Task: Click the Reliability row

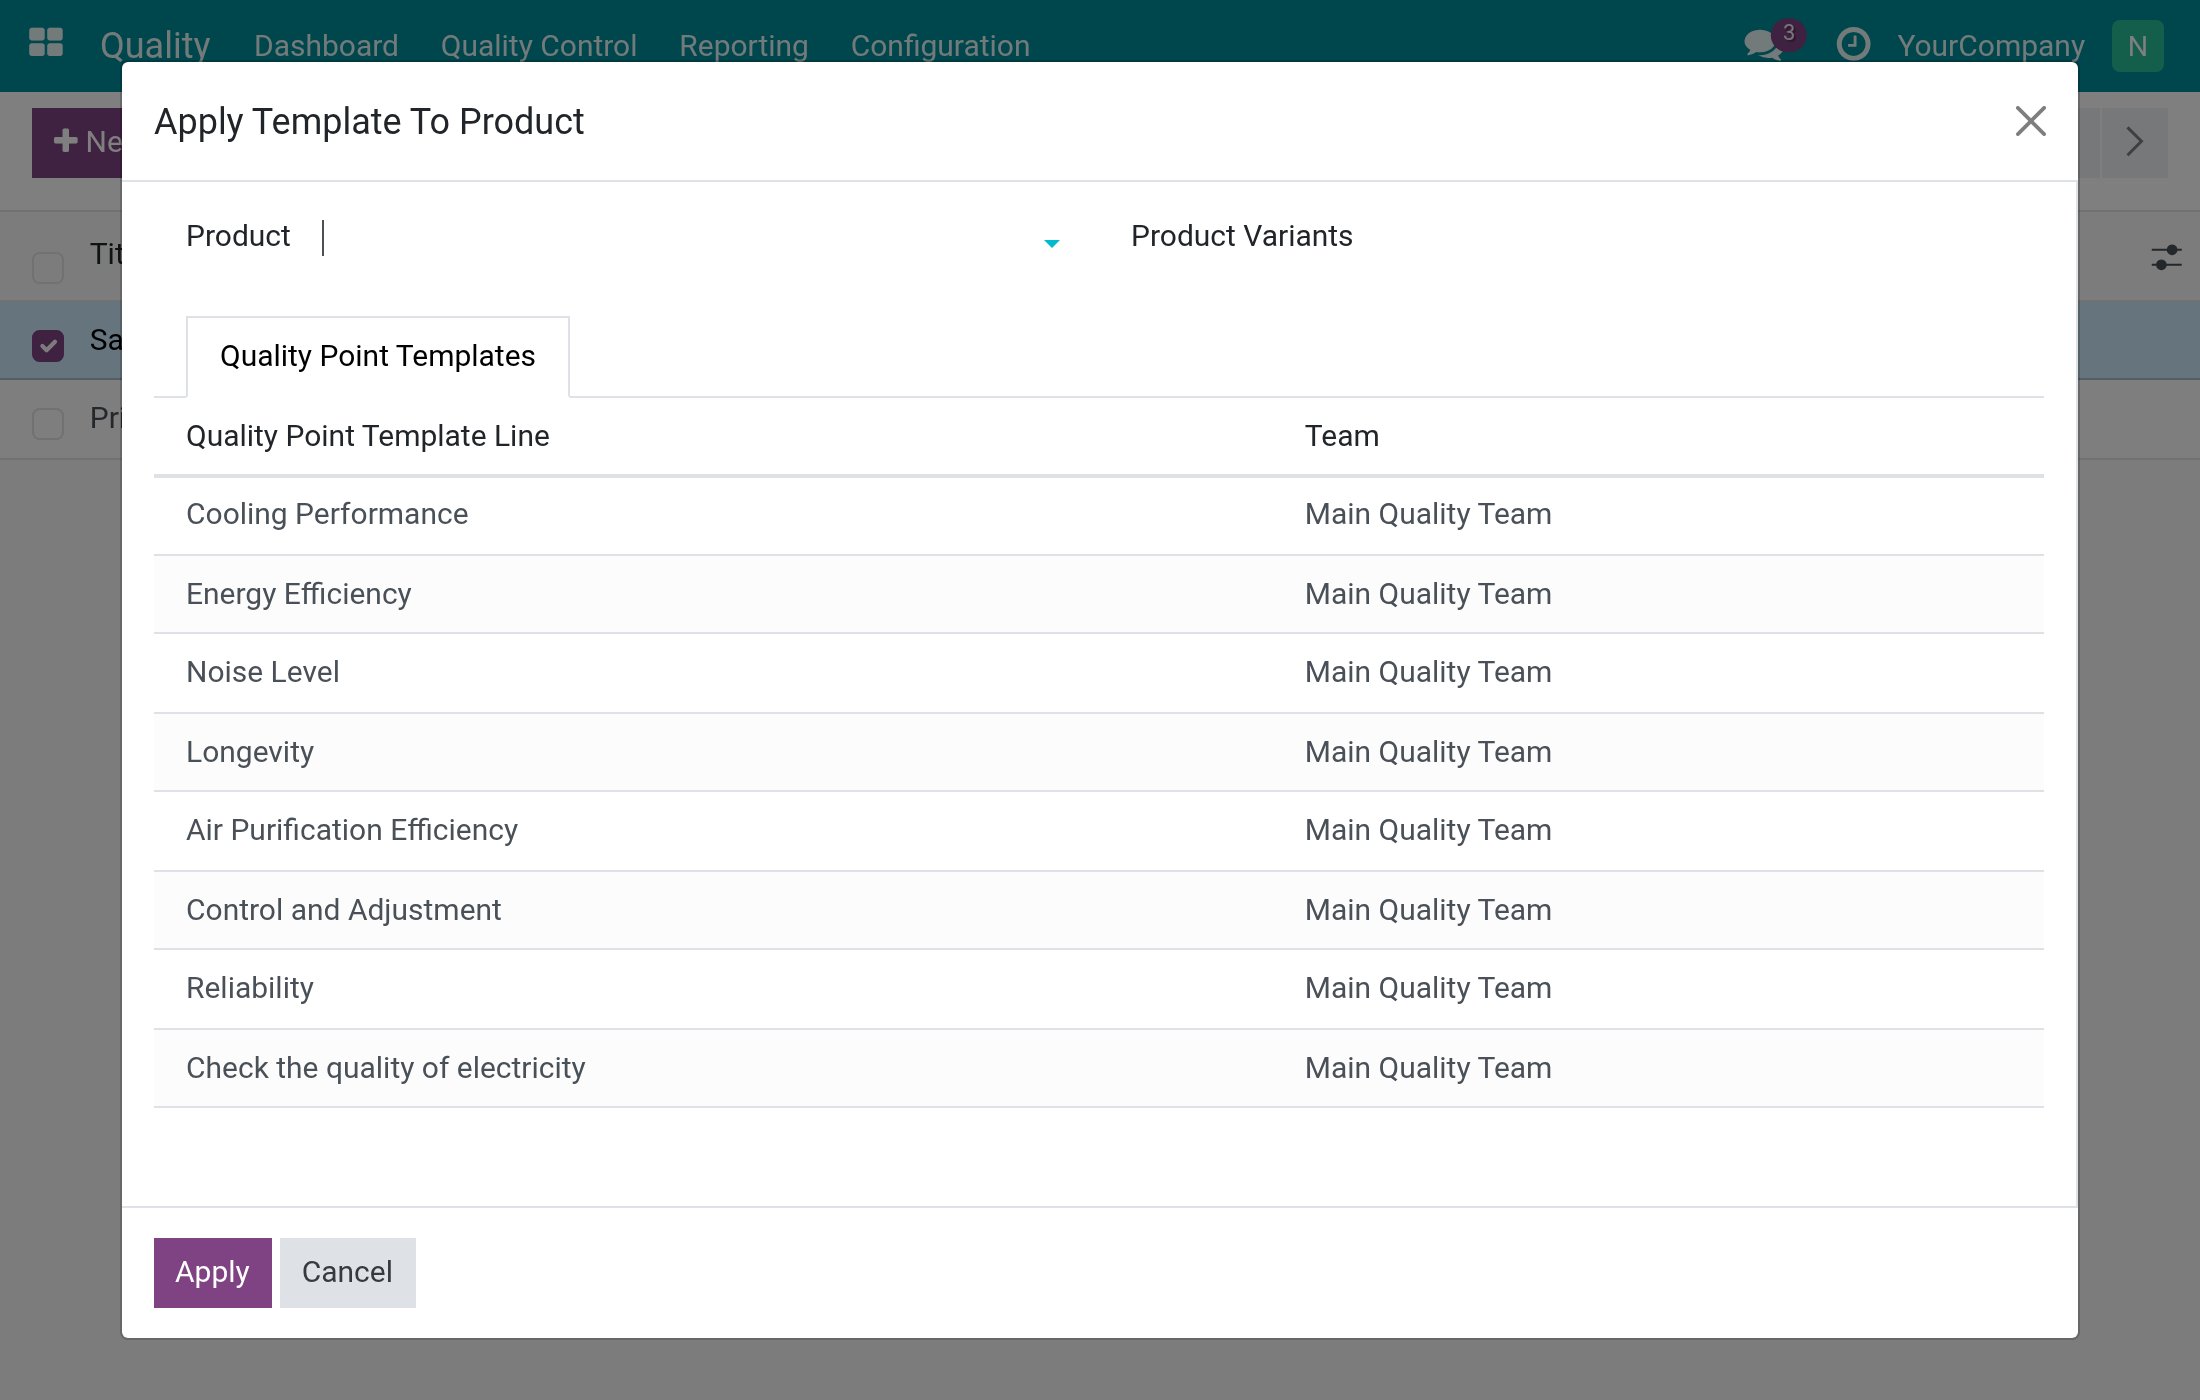Action: click(1098, 989)
